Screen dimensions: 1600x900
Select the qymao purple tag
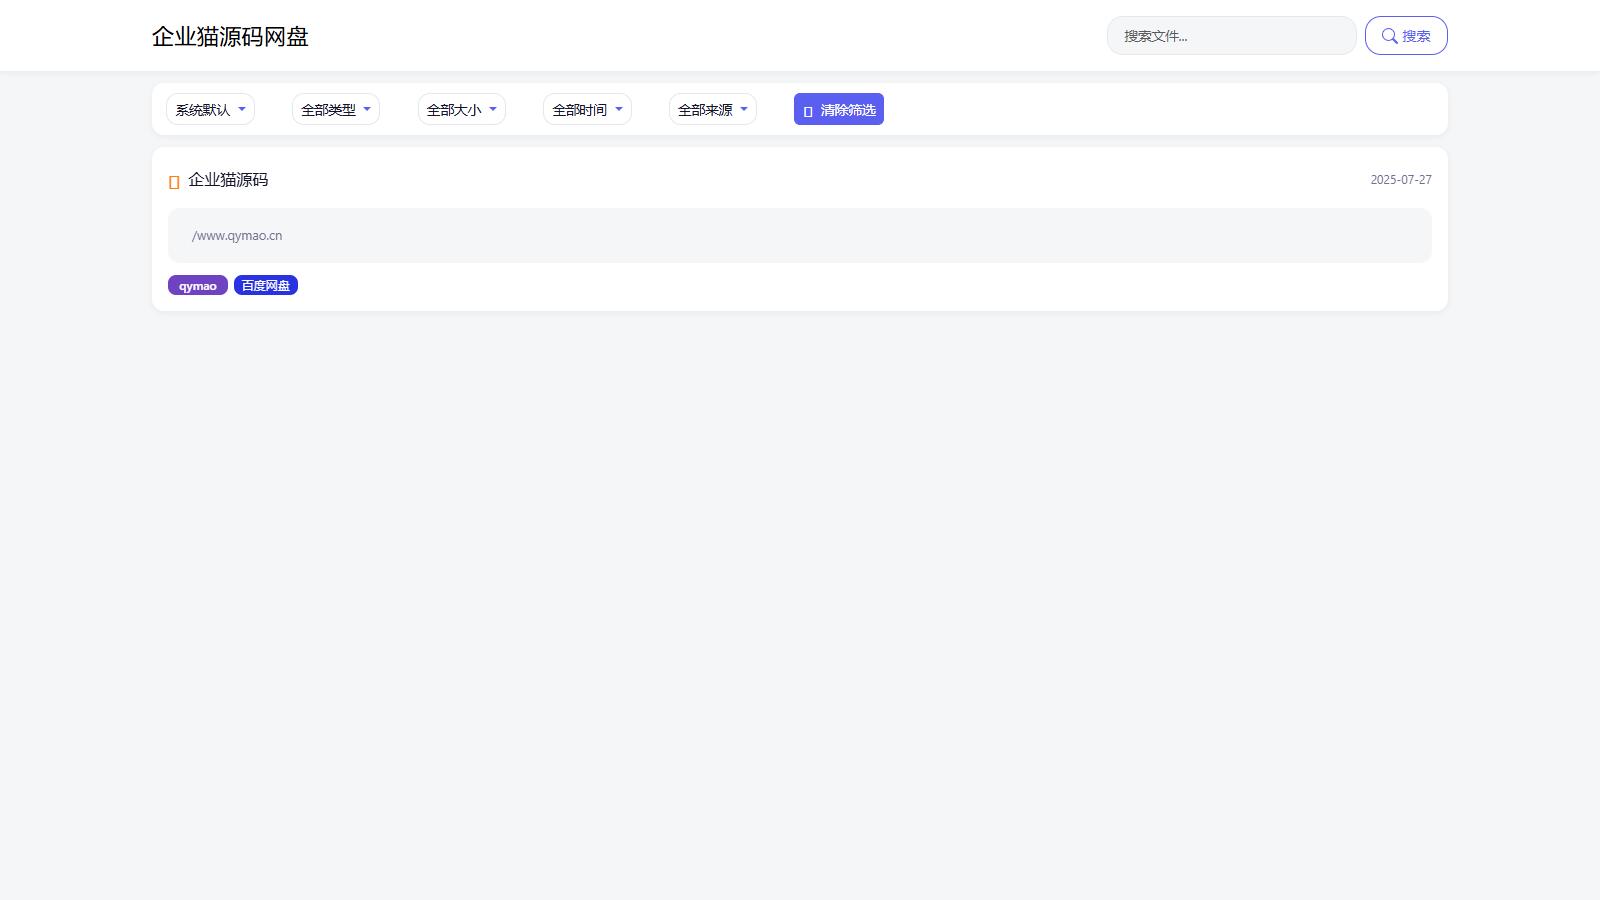coord(198,286)
